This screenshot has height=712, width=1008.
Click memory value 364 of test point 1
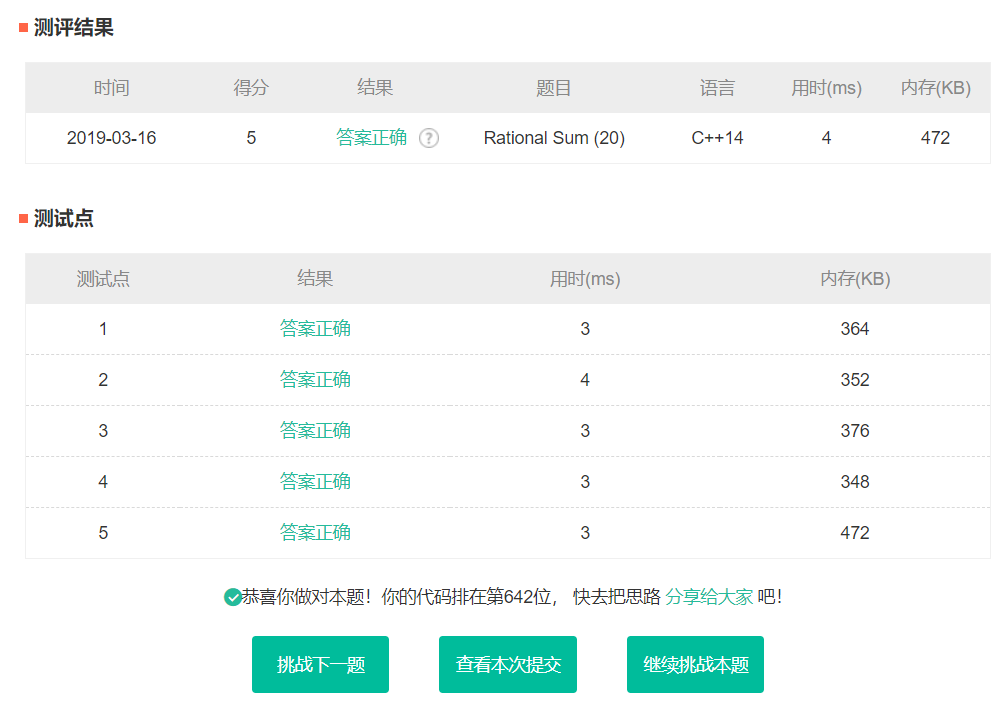pos(855,329)
